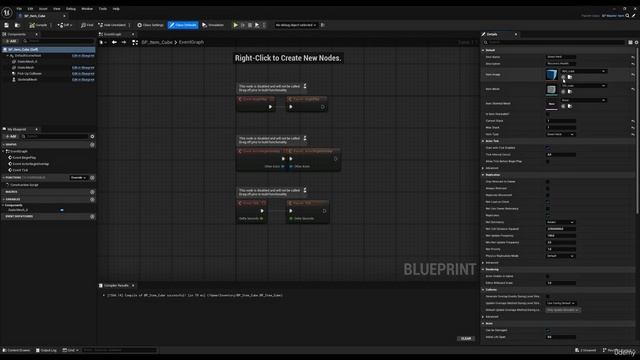Click the navigate back arrow in graph
The width and height of the screenshot is (640, 360).
point(114,42)
